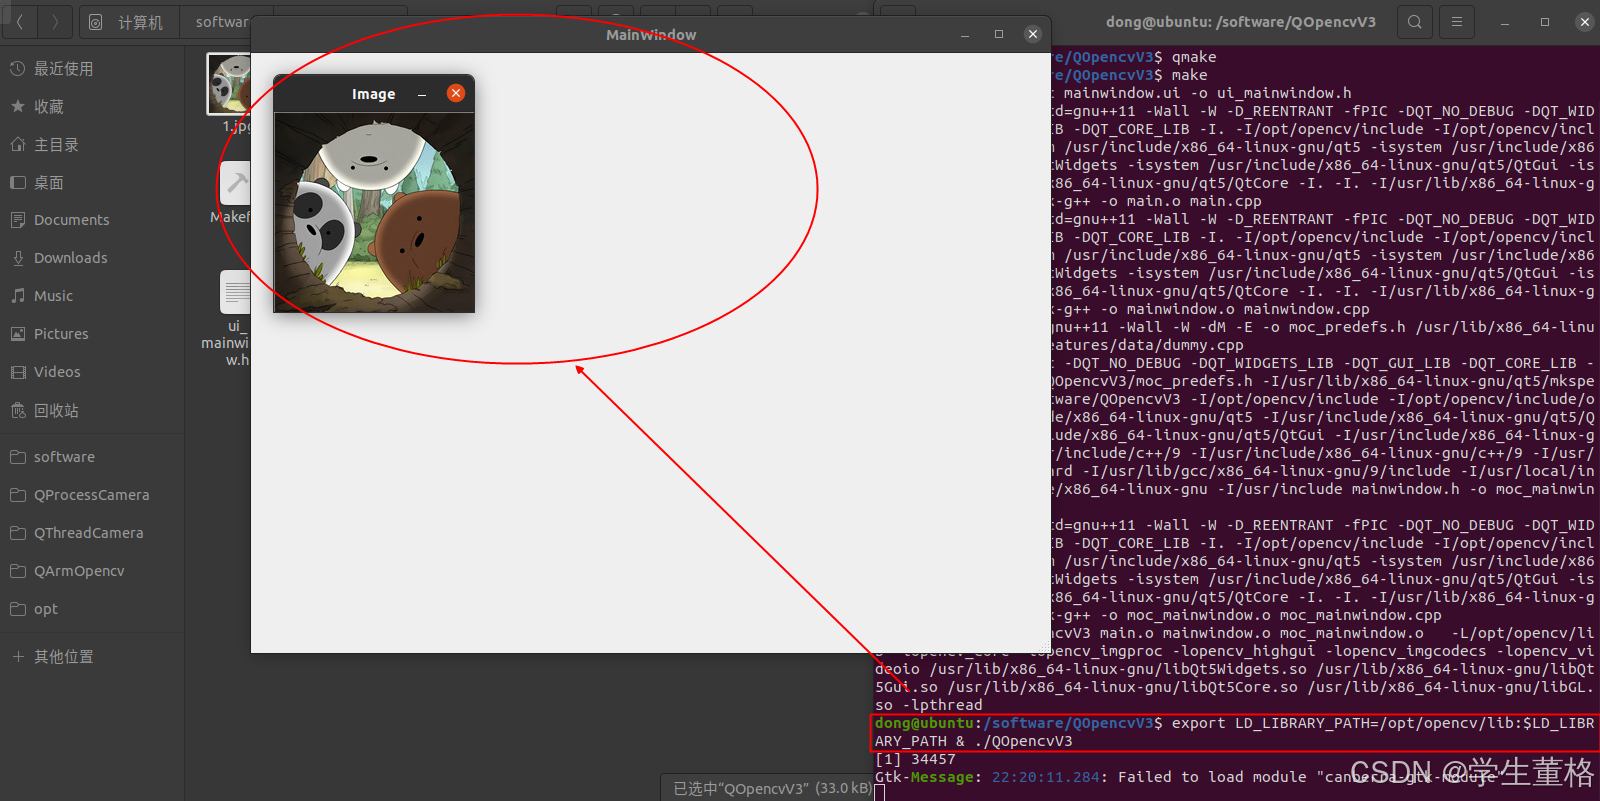
Task: Click the 计算机 path segment
Action: 130,22
